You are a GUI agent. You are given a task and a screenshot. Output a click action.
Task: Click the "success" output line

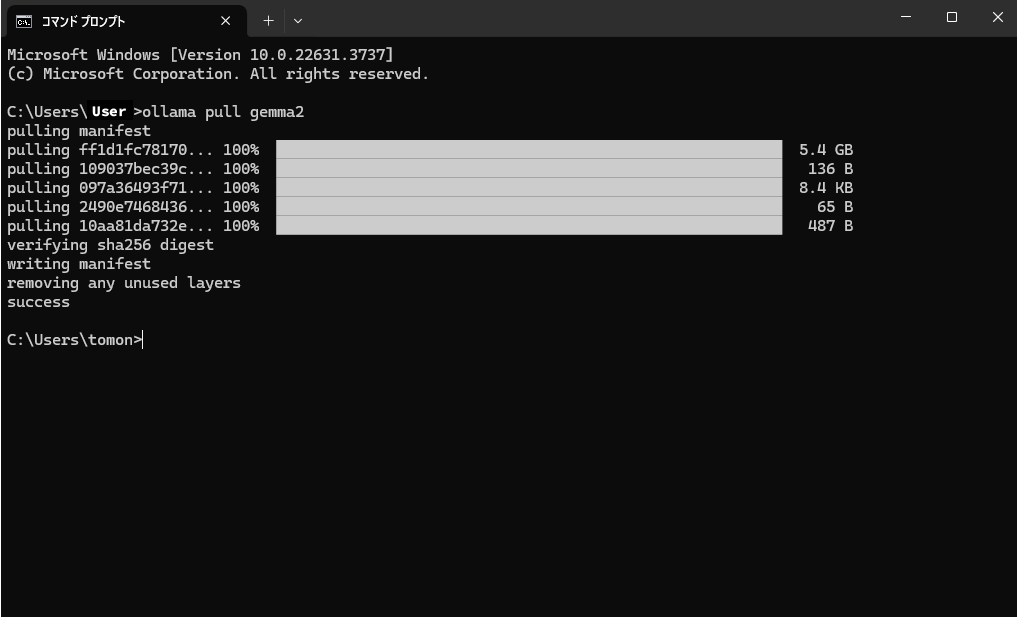pos(38,302)
